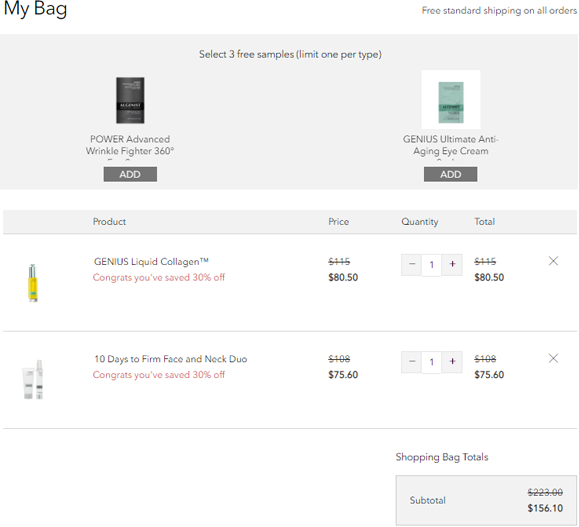579x527 pixels.
Task: Select the POWER Advanced Wrinkle Fighter 360° sample name
Action: [130, 145]
